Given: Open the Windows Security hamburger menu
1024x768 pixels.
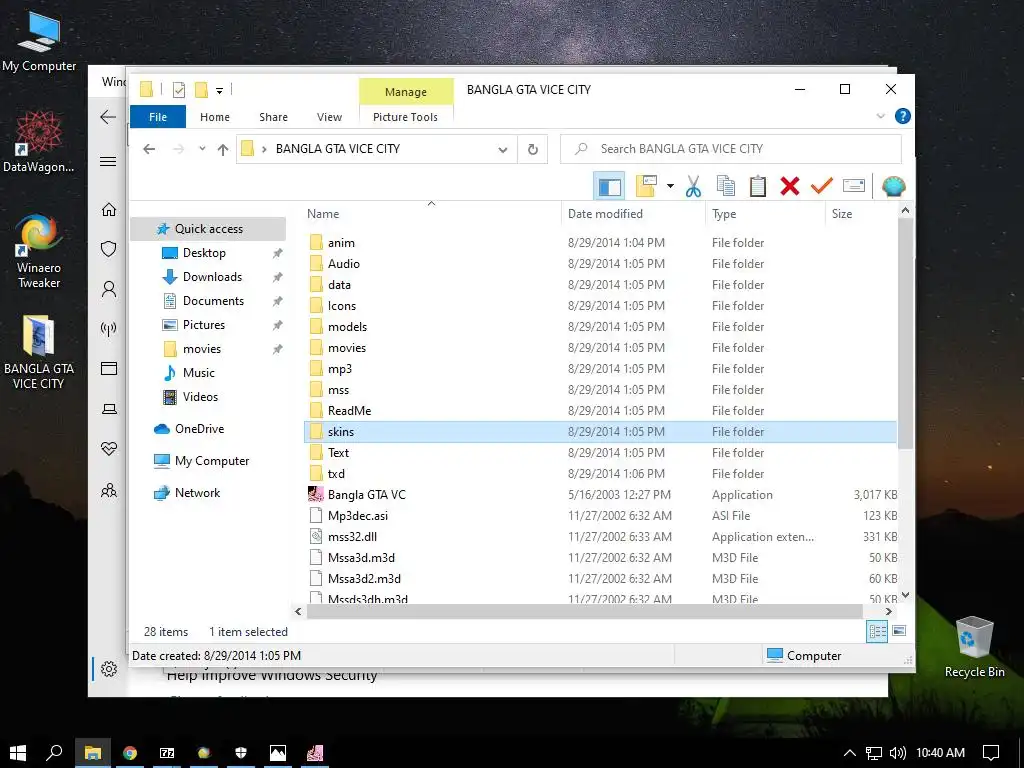Looking at the screenshot, I should coord(108,161).
